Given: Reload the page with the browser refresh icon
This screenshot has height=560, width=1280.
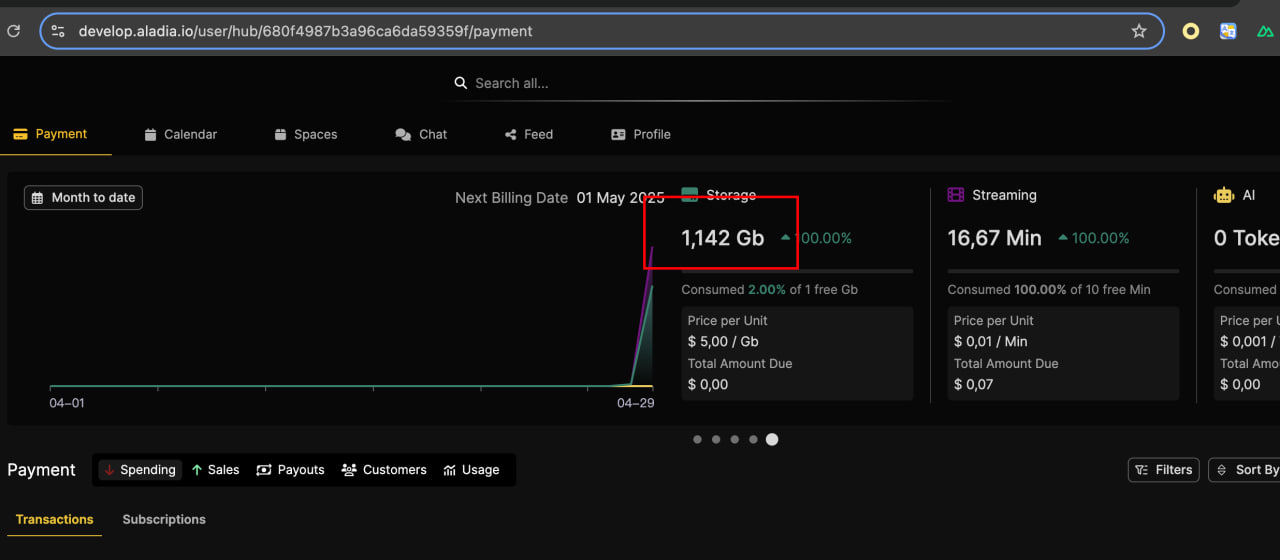Looking at the screenshot, I should click(x=13, y=31).
